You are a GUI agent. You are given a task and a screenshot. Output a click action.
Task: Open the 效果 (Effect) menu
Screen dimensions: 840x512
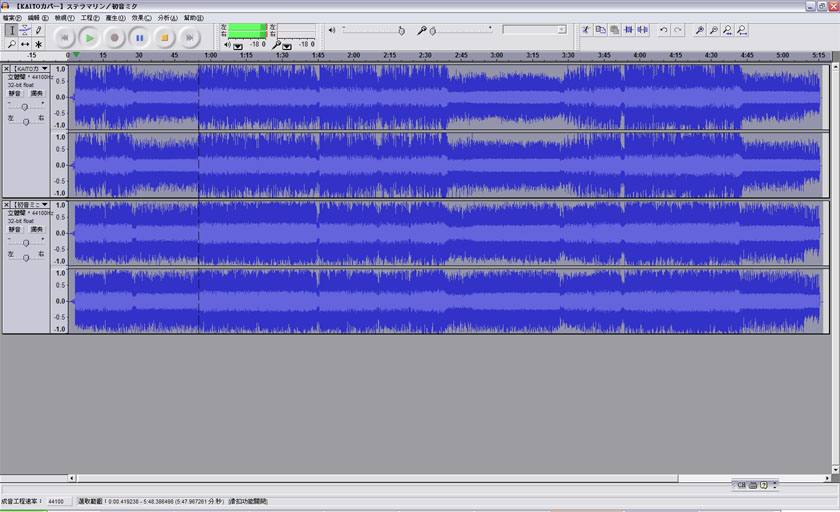click(141, 18)
